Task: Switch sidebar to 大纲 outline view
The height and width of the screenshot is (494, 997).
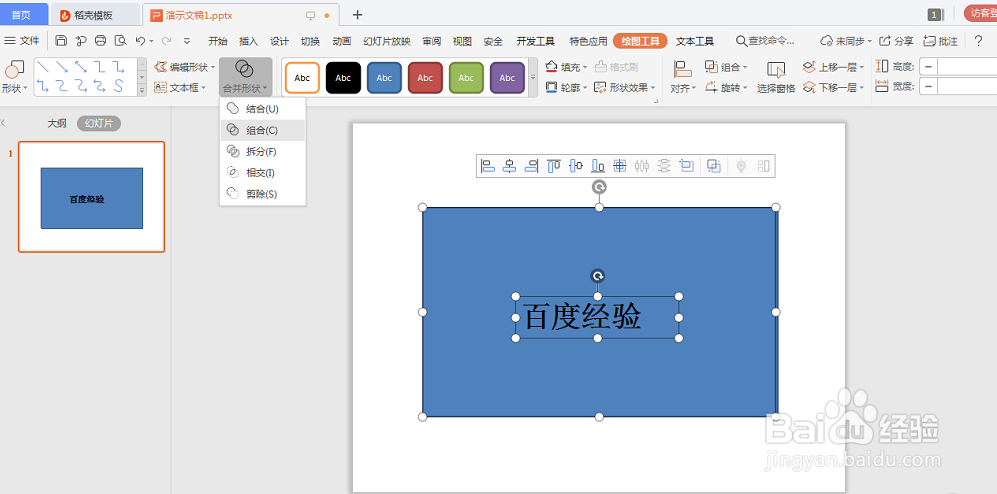Action: point(57,123)
